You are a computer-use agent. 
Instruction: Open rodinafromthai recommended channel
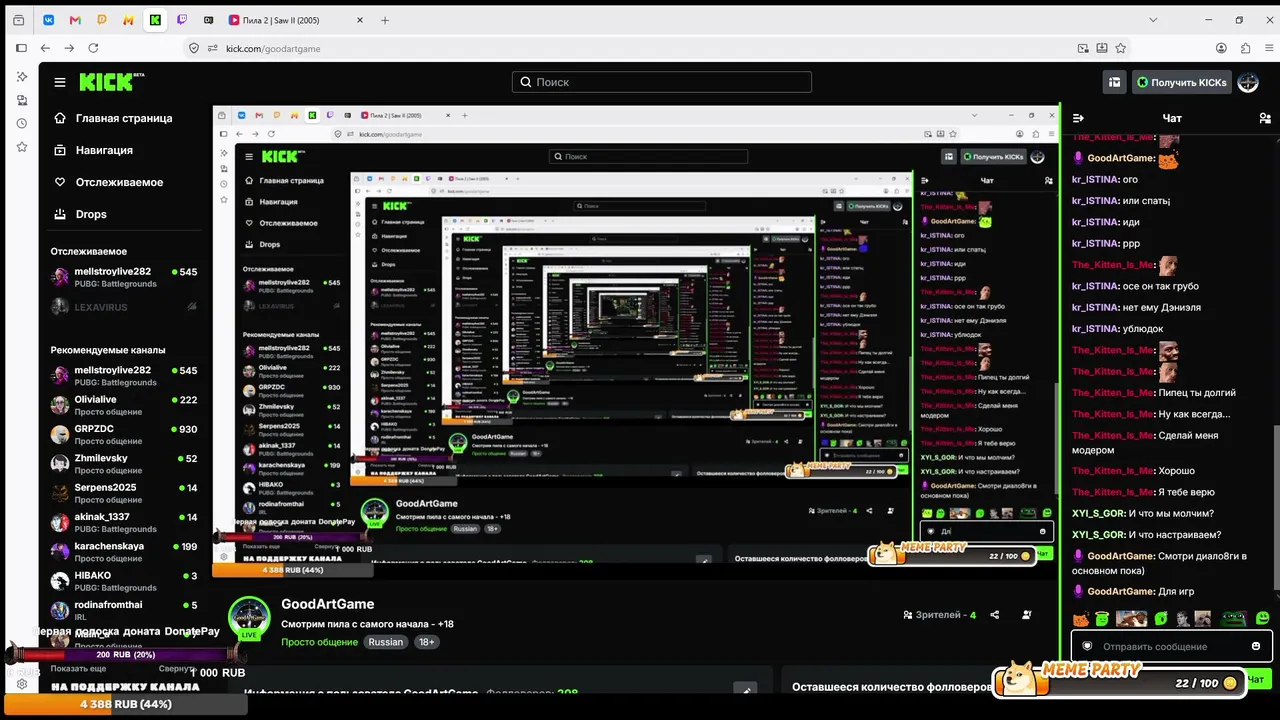point(124,611)
